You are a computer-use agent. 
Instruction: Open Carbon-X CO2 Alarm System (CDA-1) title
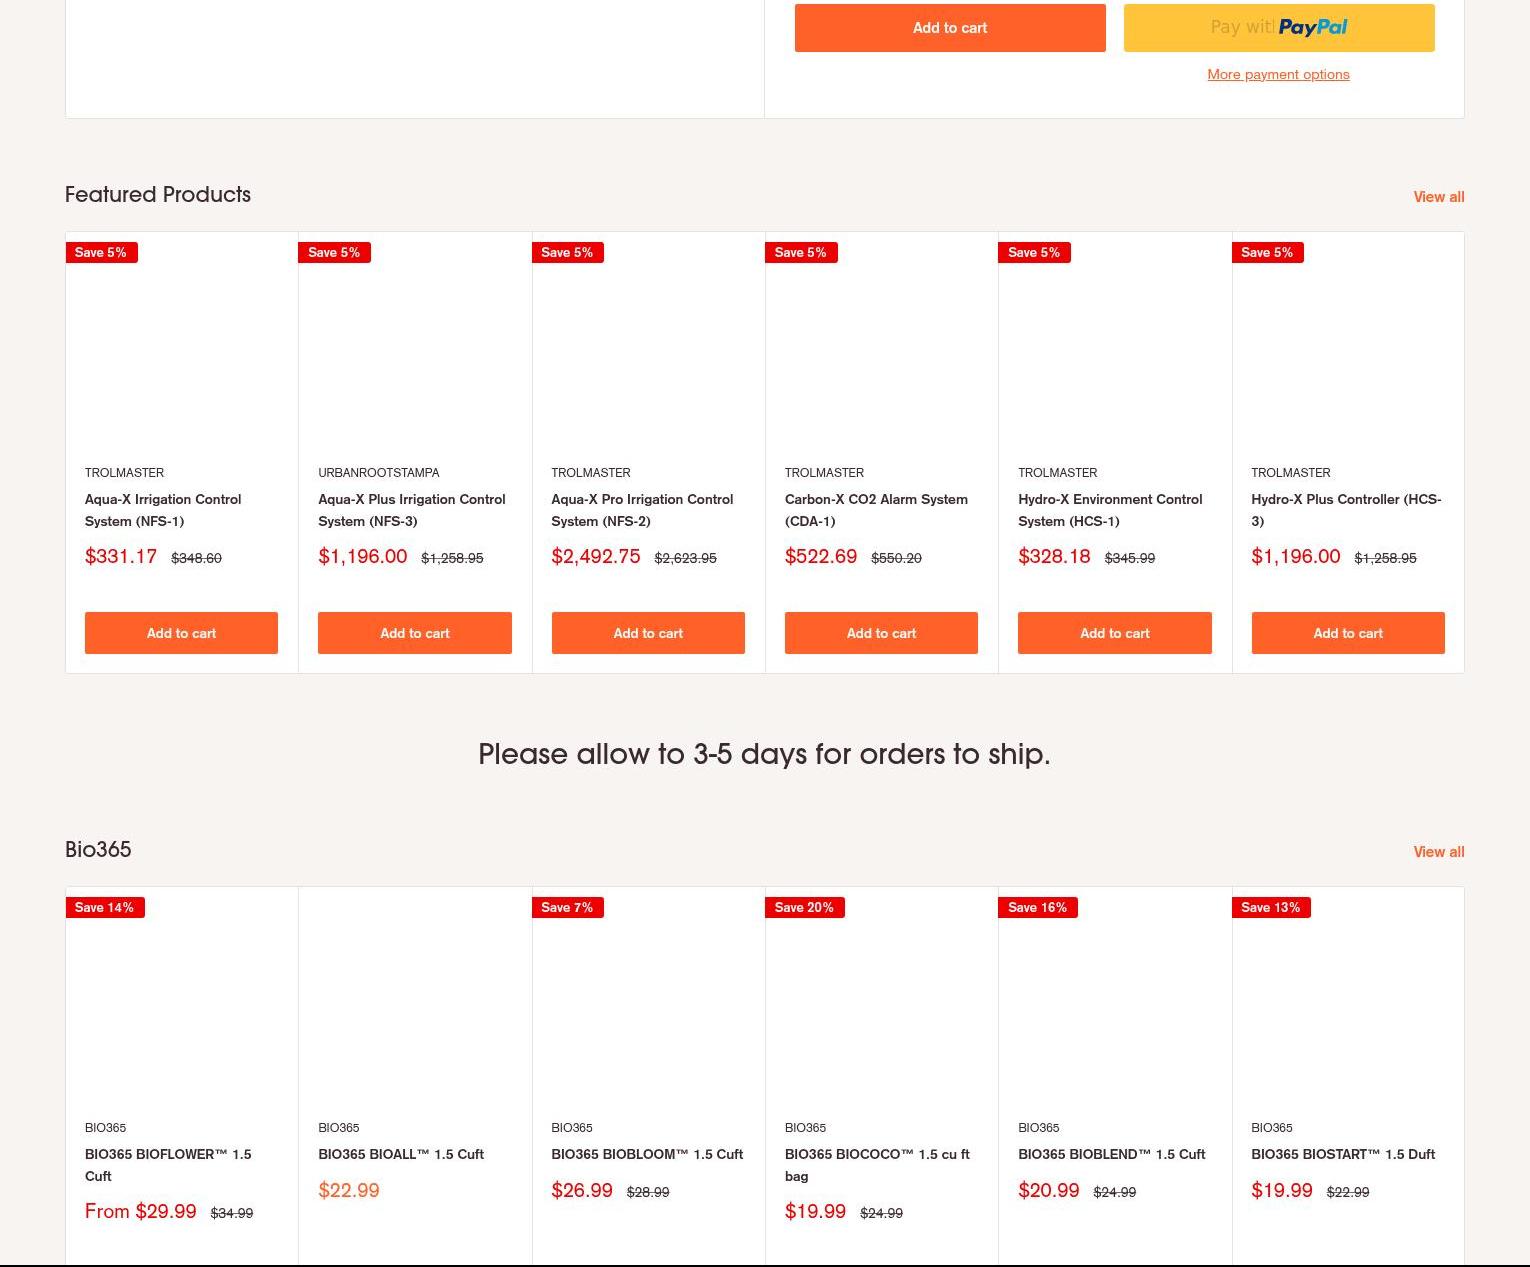pos(876,510)
